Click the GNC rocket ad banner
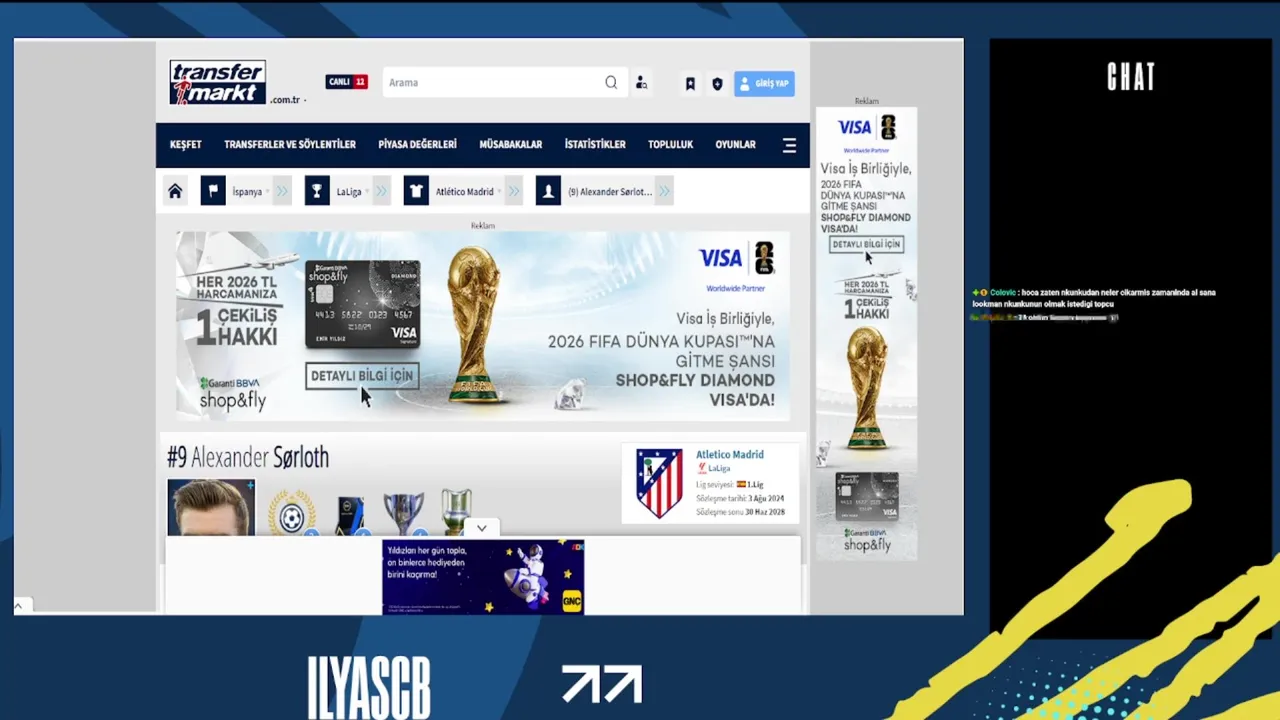The width and height of the screenshot is (1280, 720). point(483,577)
